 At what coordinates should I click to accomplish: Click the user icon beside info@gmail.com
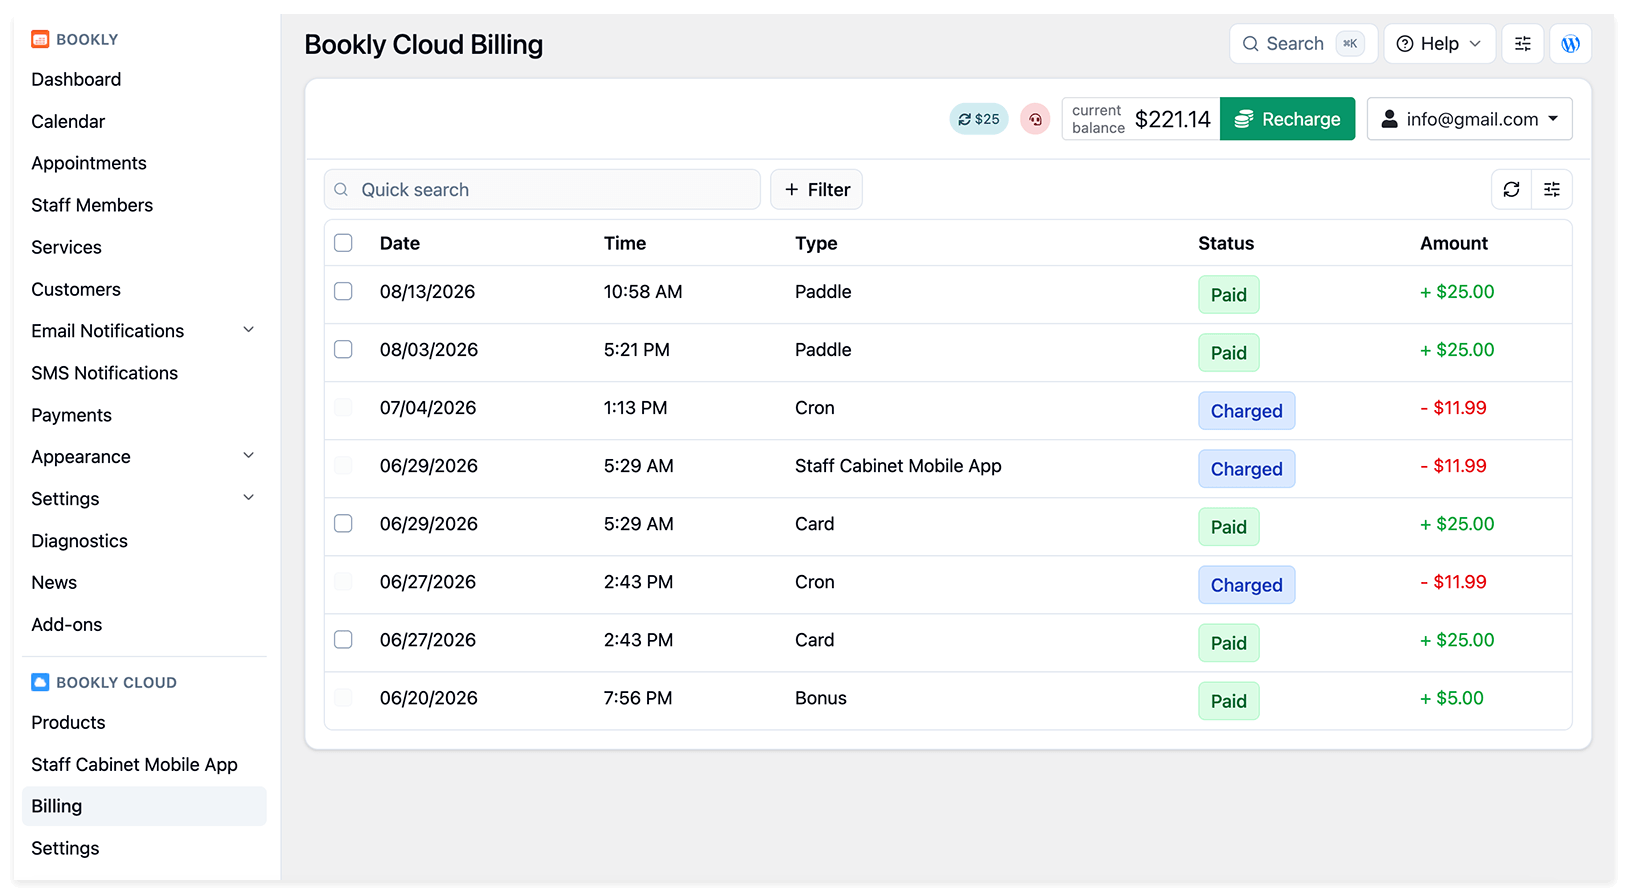[x=1389, y=119]
